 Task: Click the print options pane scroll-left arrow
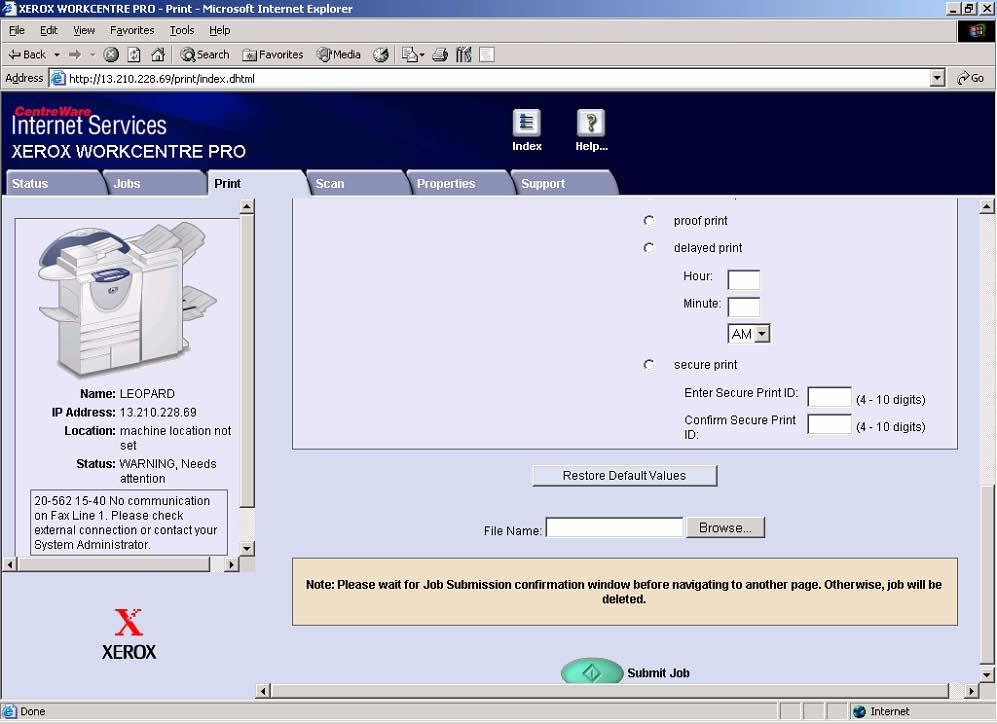coord(263,691)
